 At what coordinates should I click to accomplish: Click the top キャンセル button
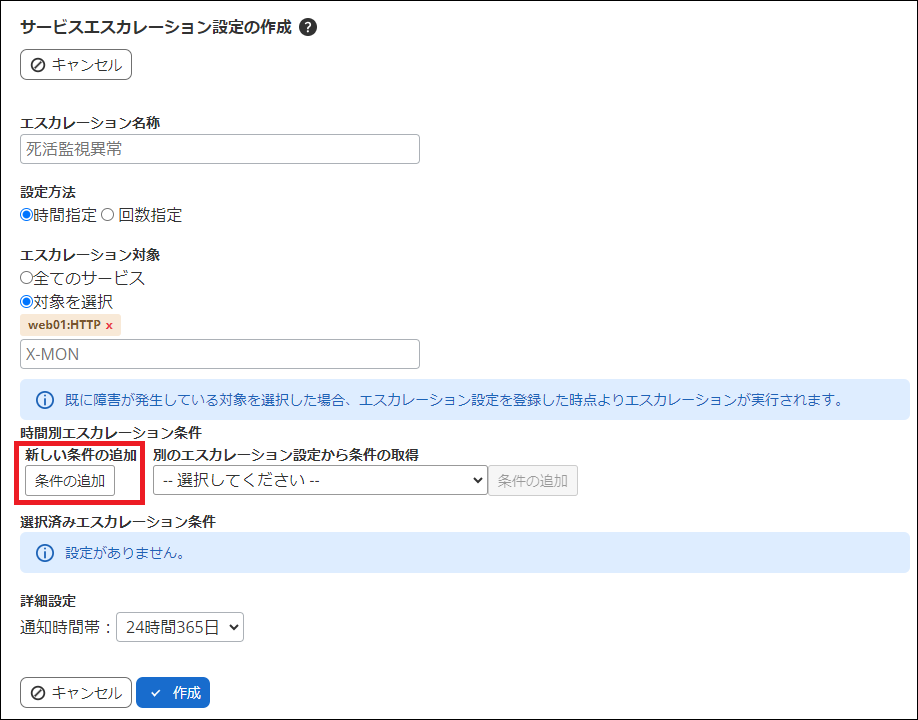75,63
